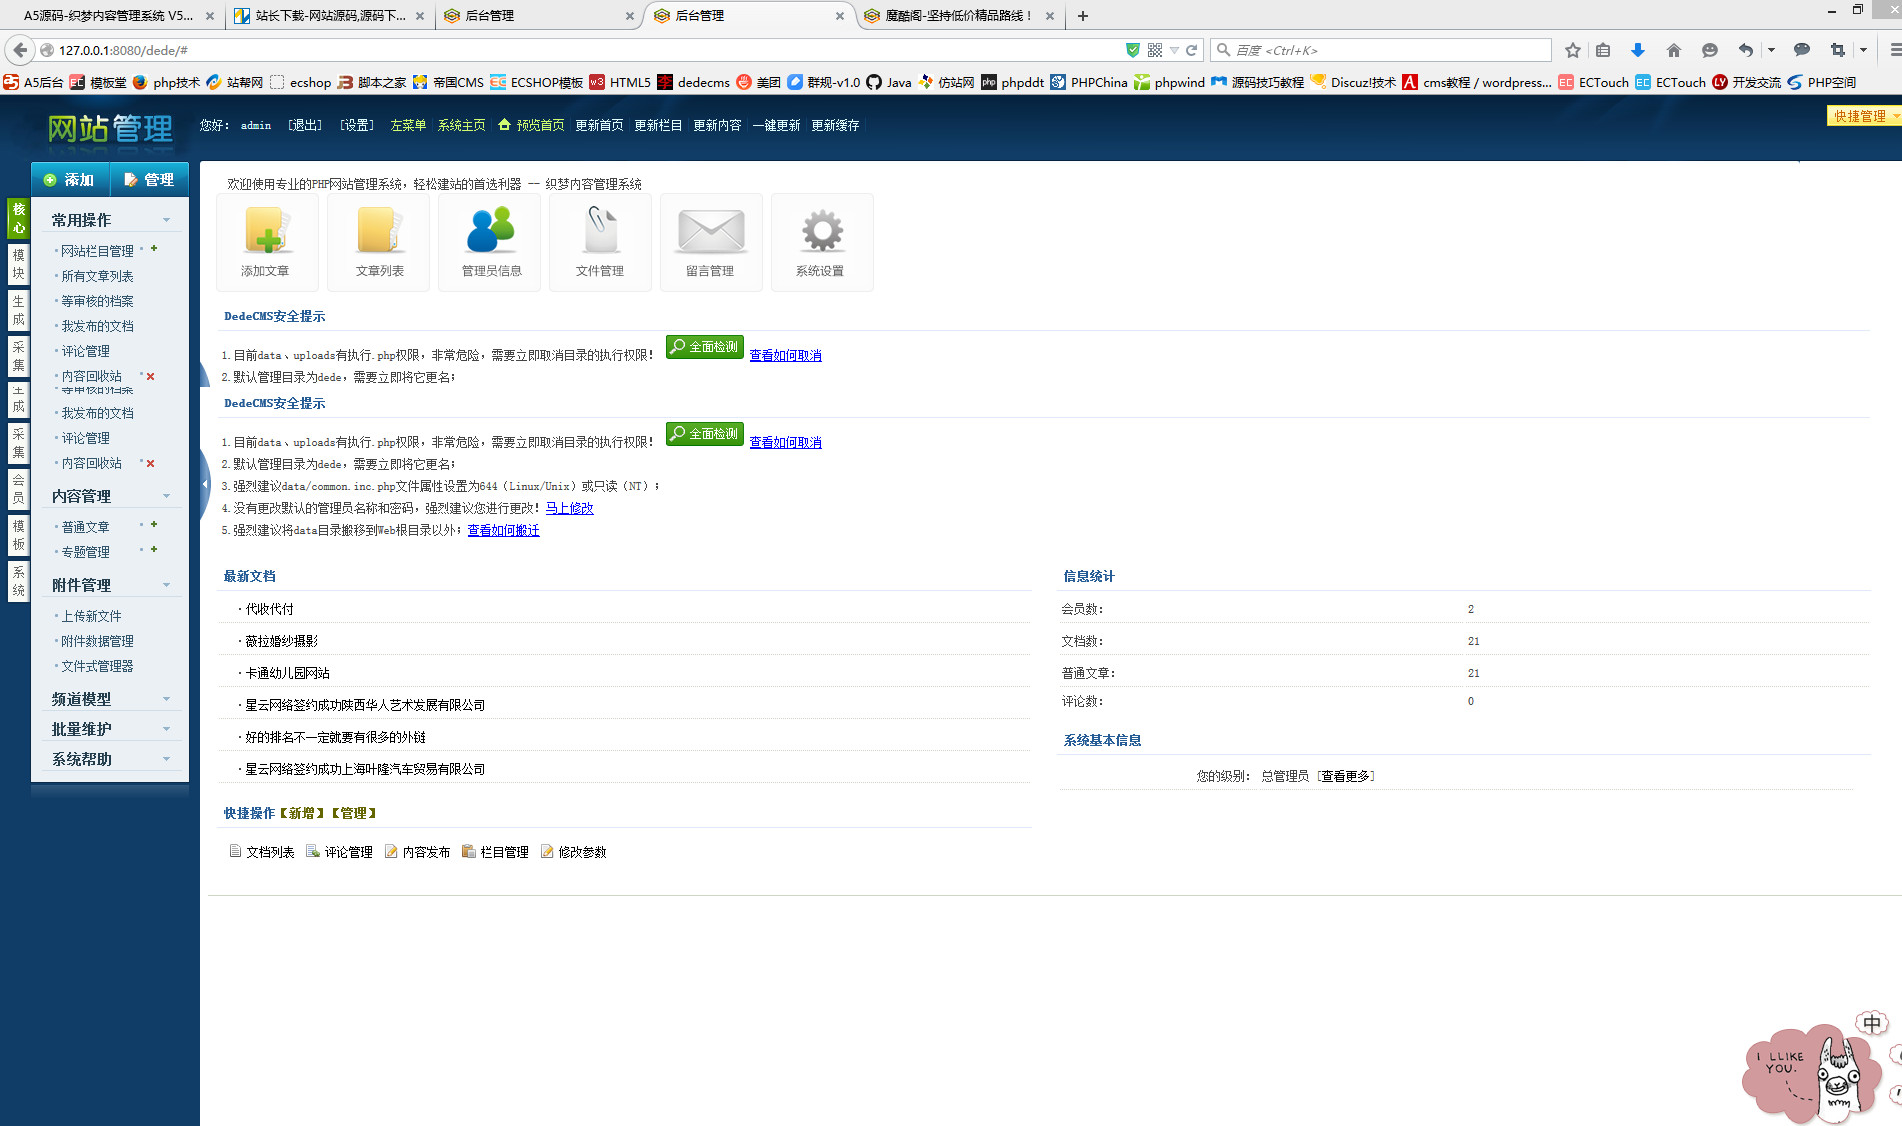Screen dimensions: 1902x1126
Task: Open 所有文章列表 in the left menu
Action: coord(97,276)
